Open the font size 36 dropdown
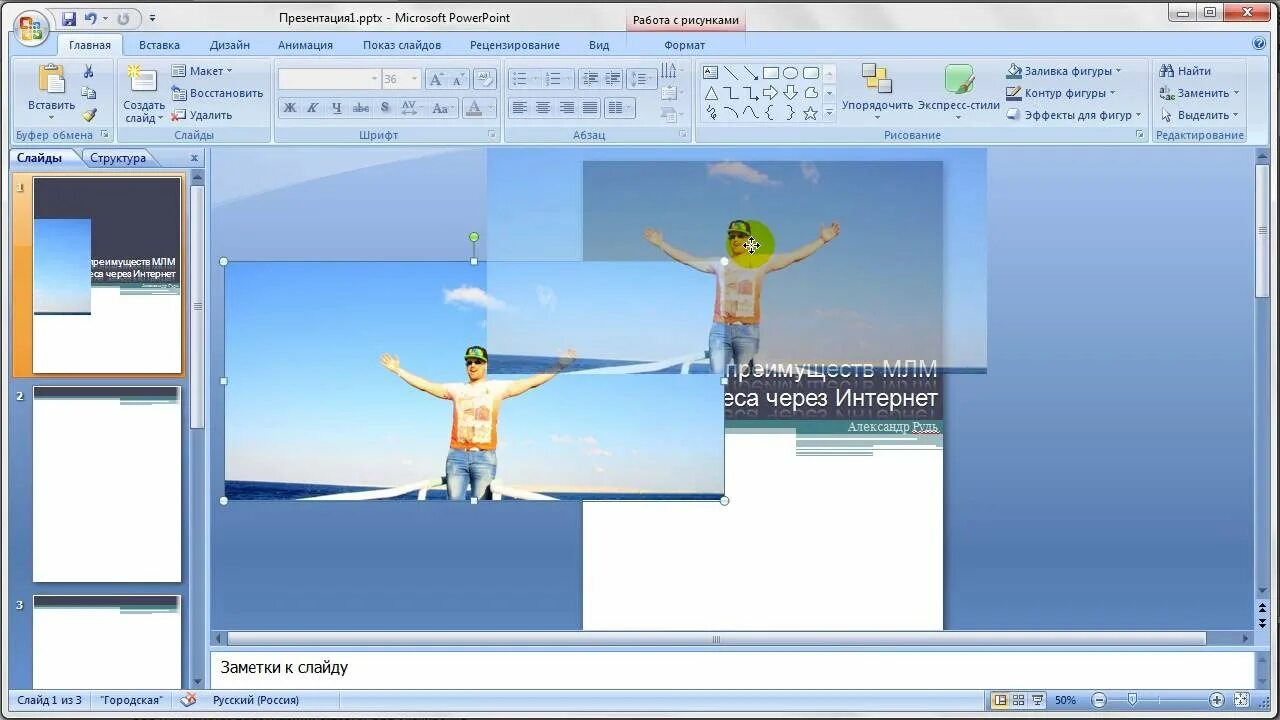The height and width of the screenshot is (720, 1280). click(414, 79)
